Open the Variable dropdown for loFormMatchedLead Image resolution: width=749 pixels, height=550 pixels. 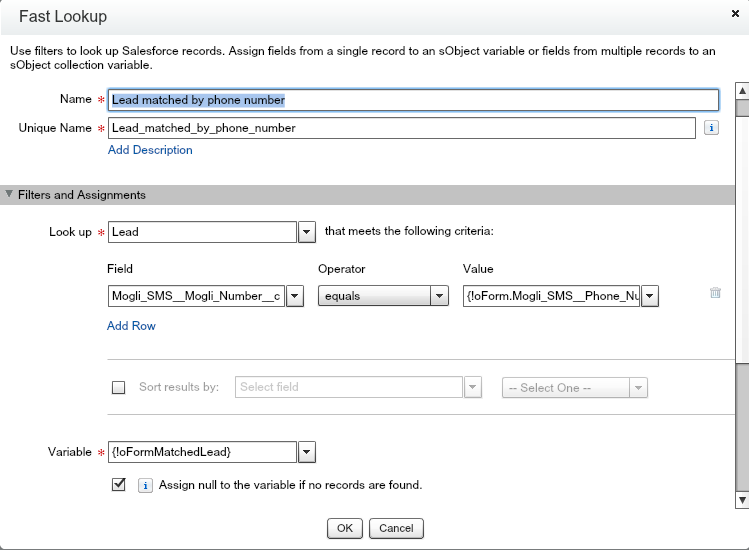pyautogui.click(x=307, y=453)
